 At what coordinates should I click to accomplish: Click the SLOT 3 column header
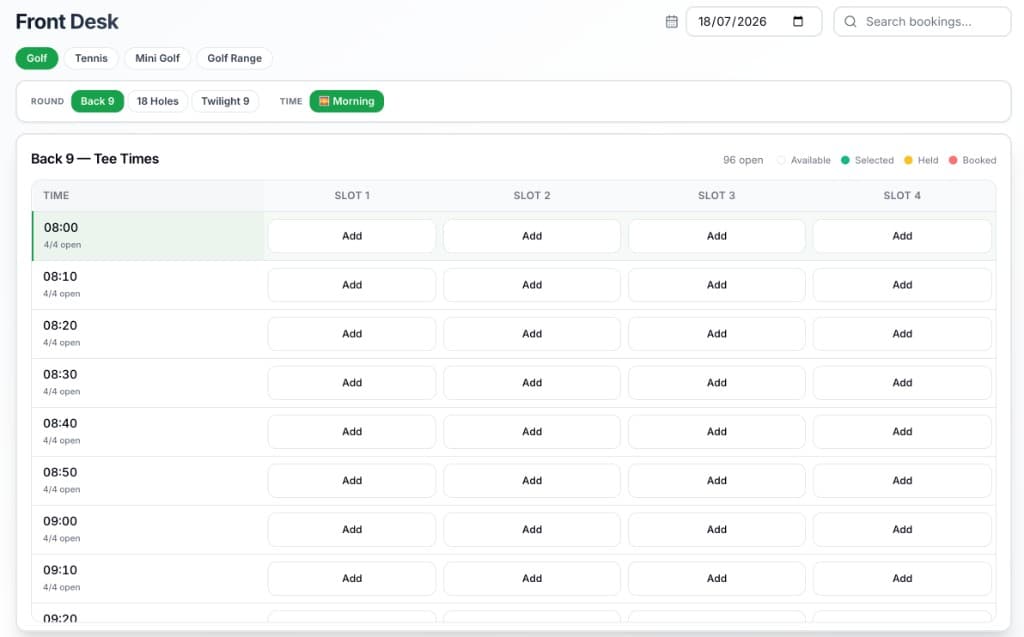click(716, 195)
